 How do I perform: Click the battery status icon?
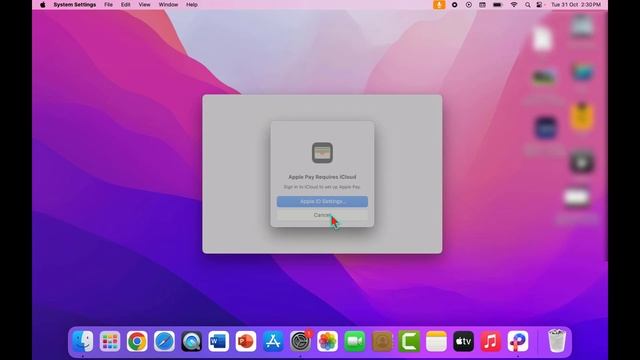(x=497, y=5)
